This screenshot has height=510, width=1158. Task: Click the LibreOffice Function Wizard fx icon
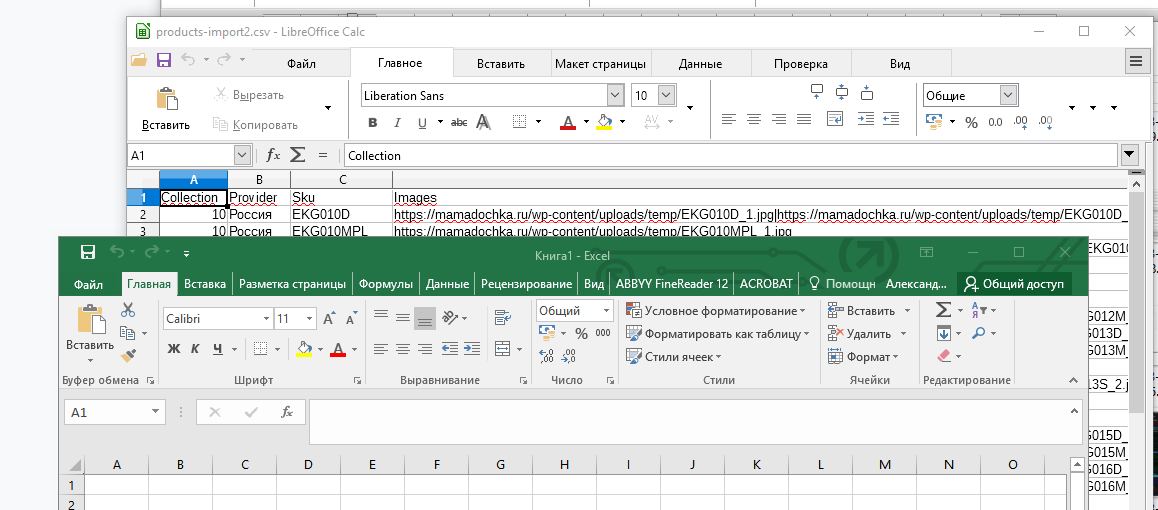point(273,155)
